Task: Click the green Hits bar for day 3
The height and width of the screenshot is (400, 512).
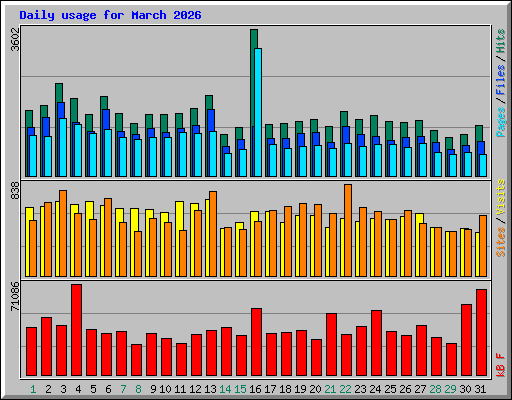Action: click(59, 93)
